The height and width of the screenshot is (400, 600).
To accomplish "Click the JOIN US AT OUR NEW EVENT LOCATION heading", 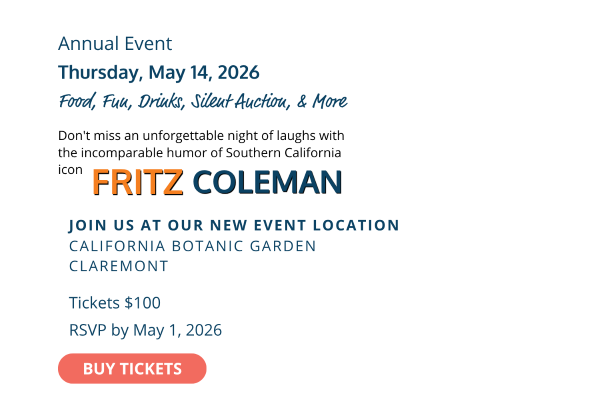I will pyautogui.click(x=234, y=226).
